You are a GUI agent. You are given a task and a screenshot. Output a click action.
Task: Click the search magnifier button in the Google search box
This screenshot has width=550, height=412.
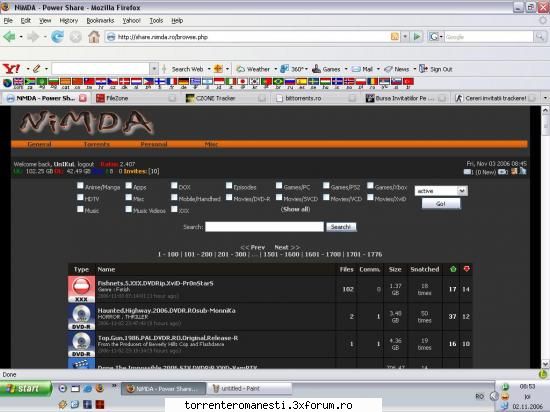click(x=540, y=36)
